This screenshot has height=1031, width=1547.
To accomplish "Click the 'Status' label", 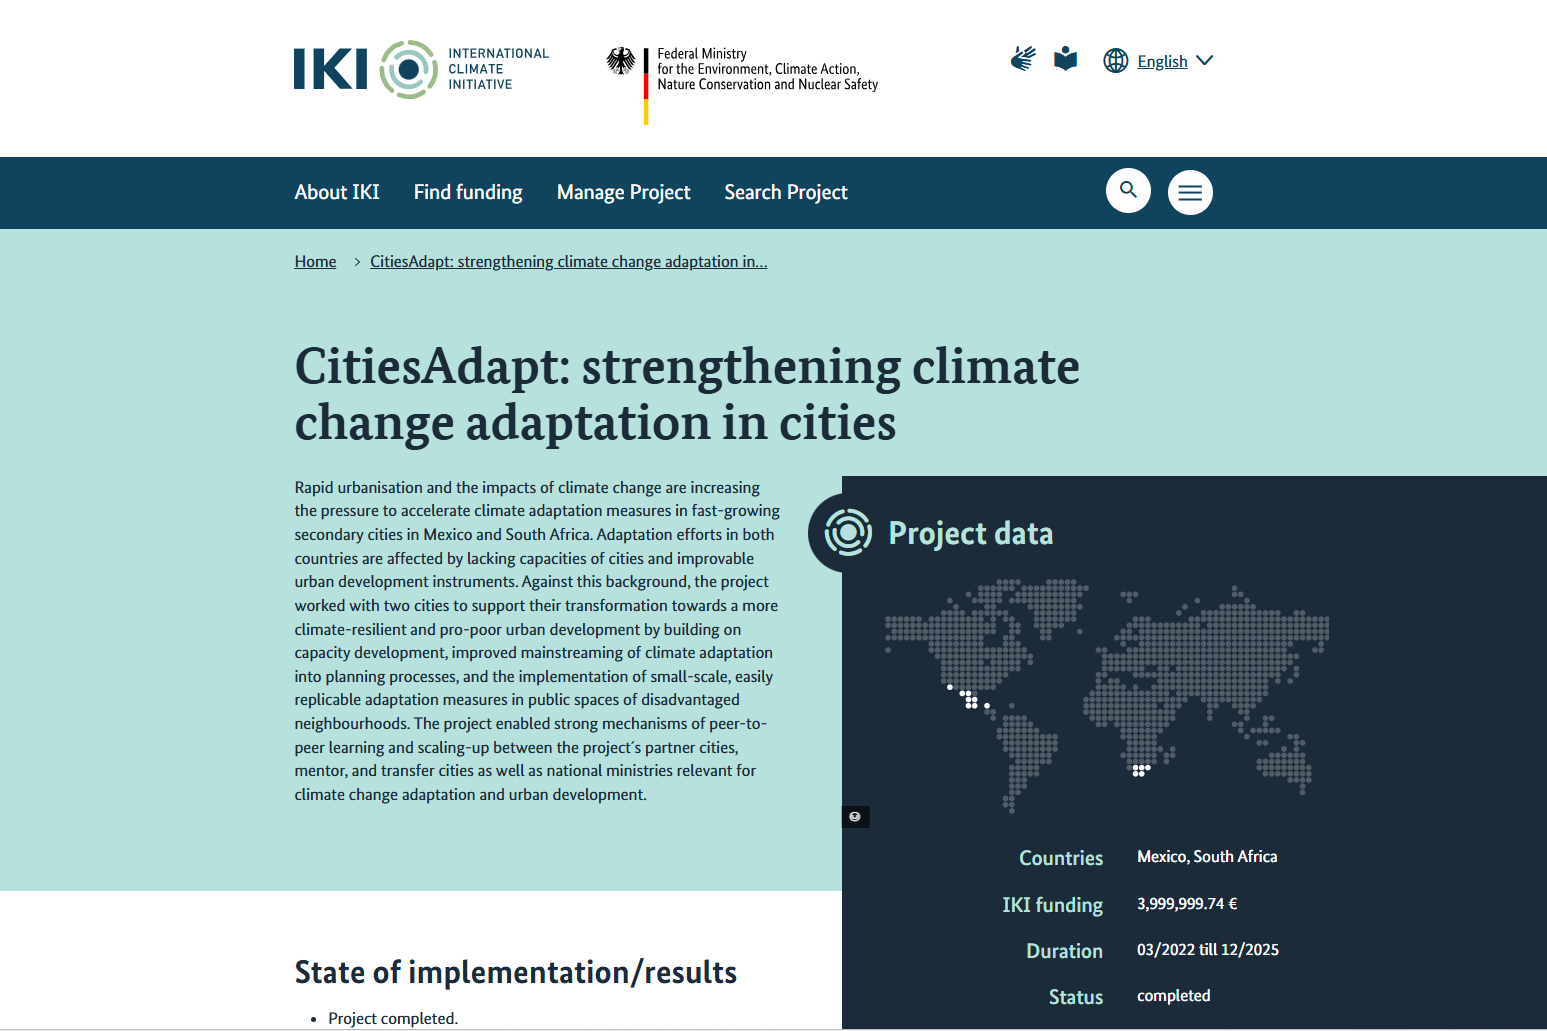I will click(1076, 997).
